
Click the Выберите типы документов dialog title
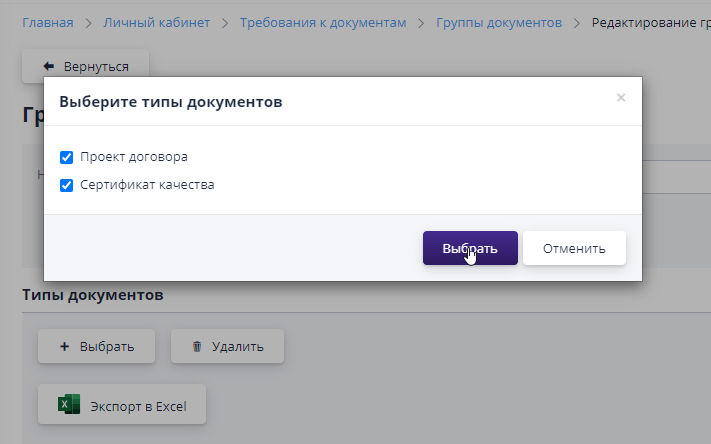pyautogui.click(x=171, y=102)
